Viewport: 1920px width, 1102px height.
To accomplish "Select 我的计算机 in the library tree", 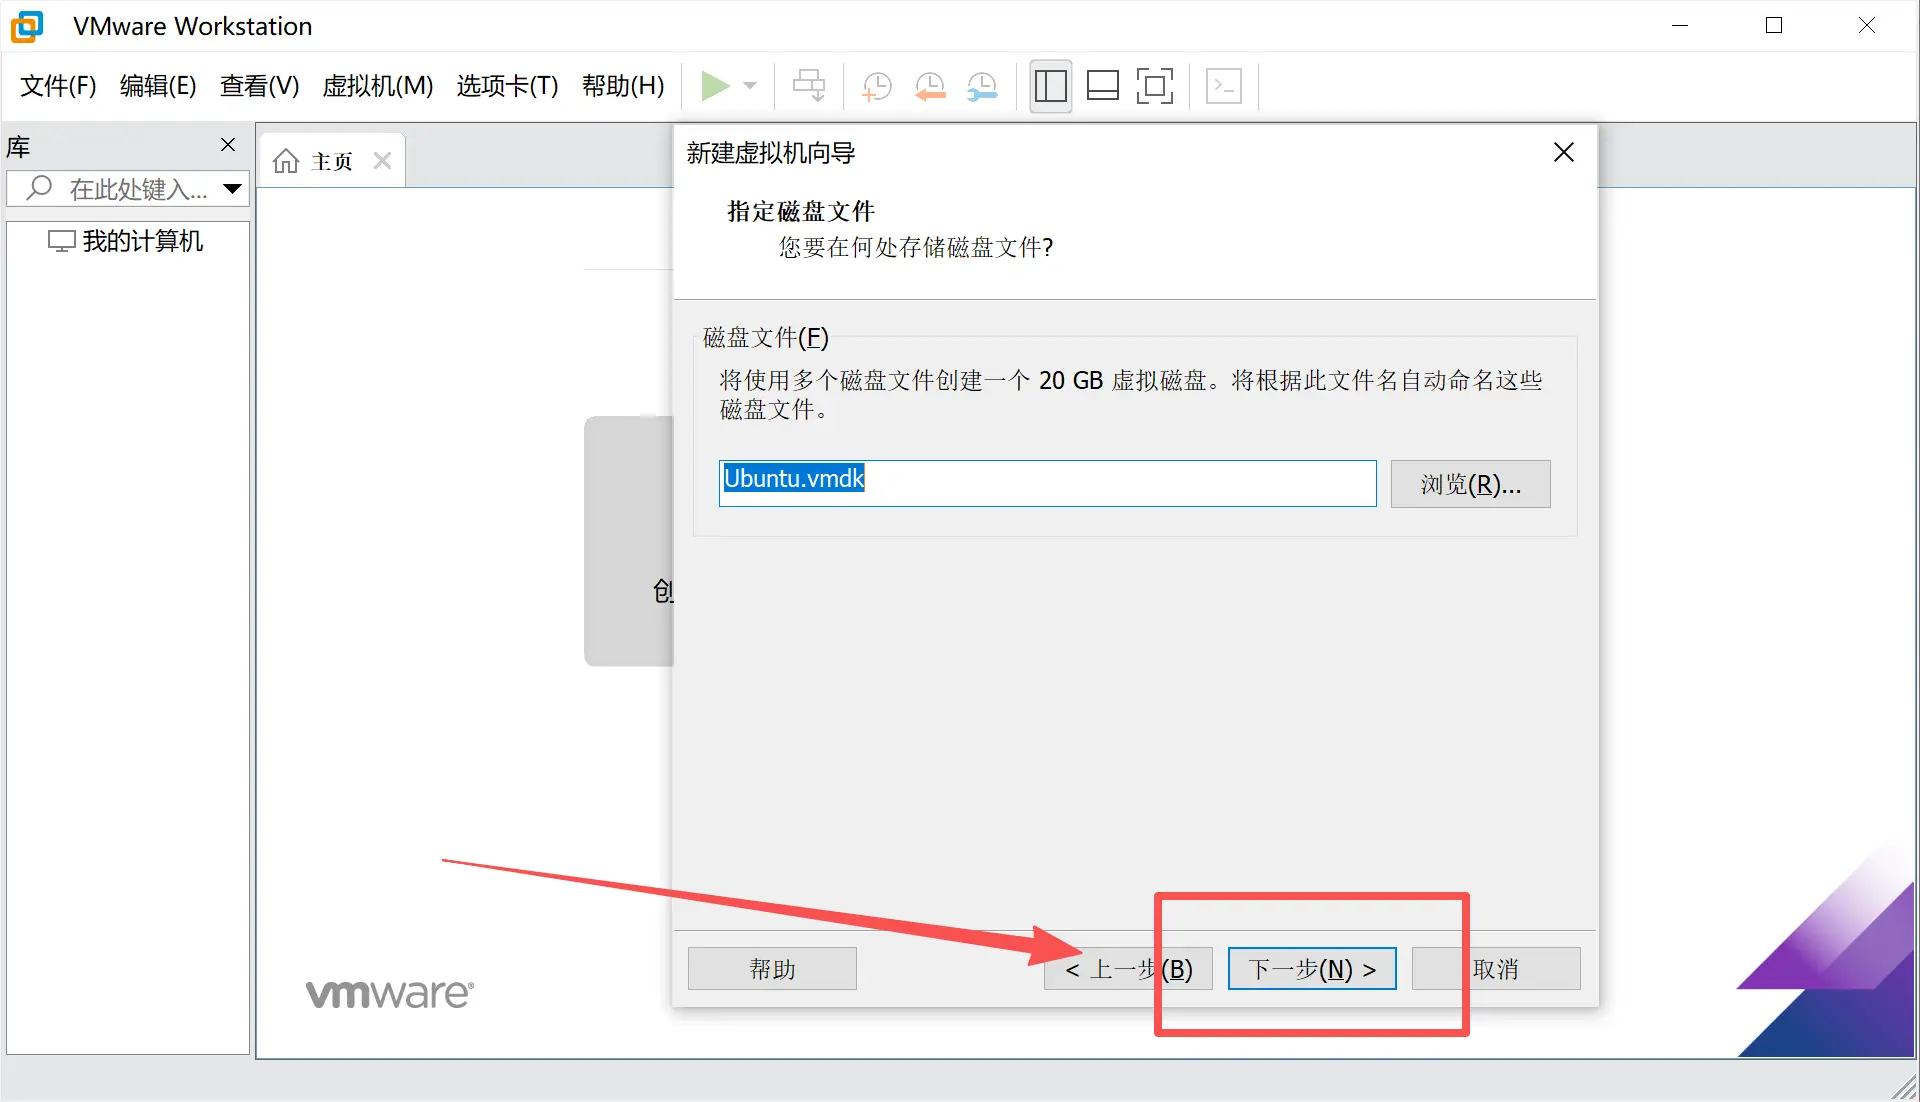I will (126, 241).
